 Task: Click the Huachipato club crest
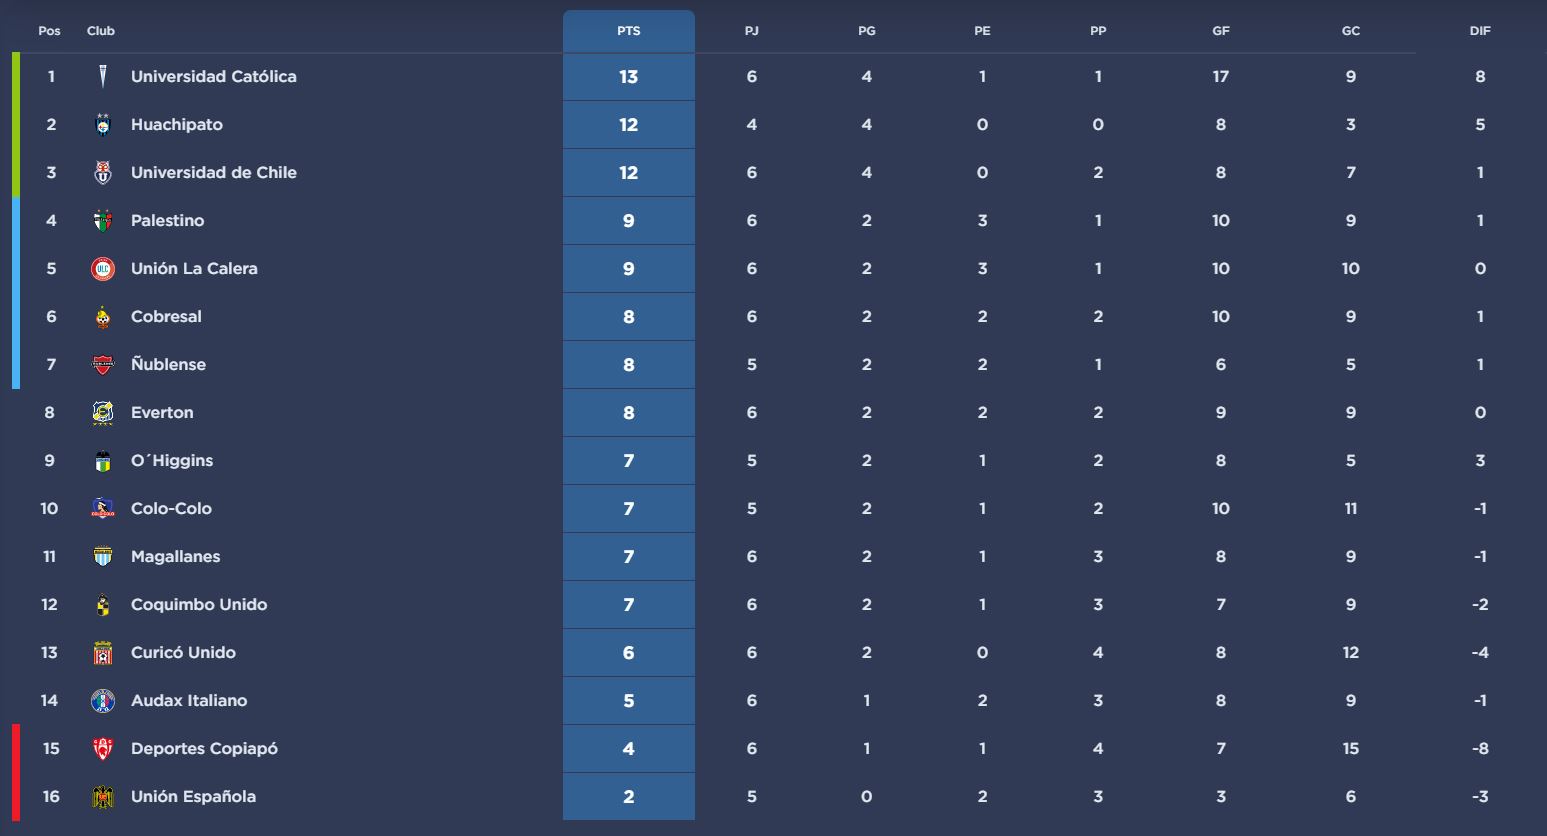(103, 125)
